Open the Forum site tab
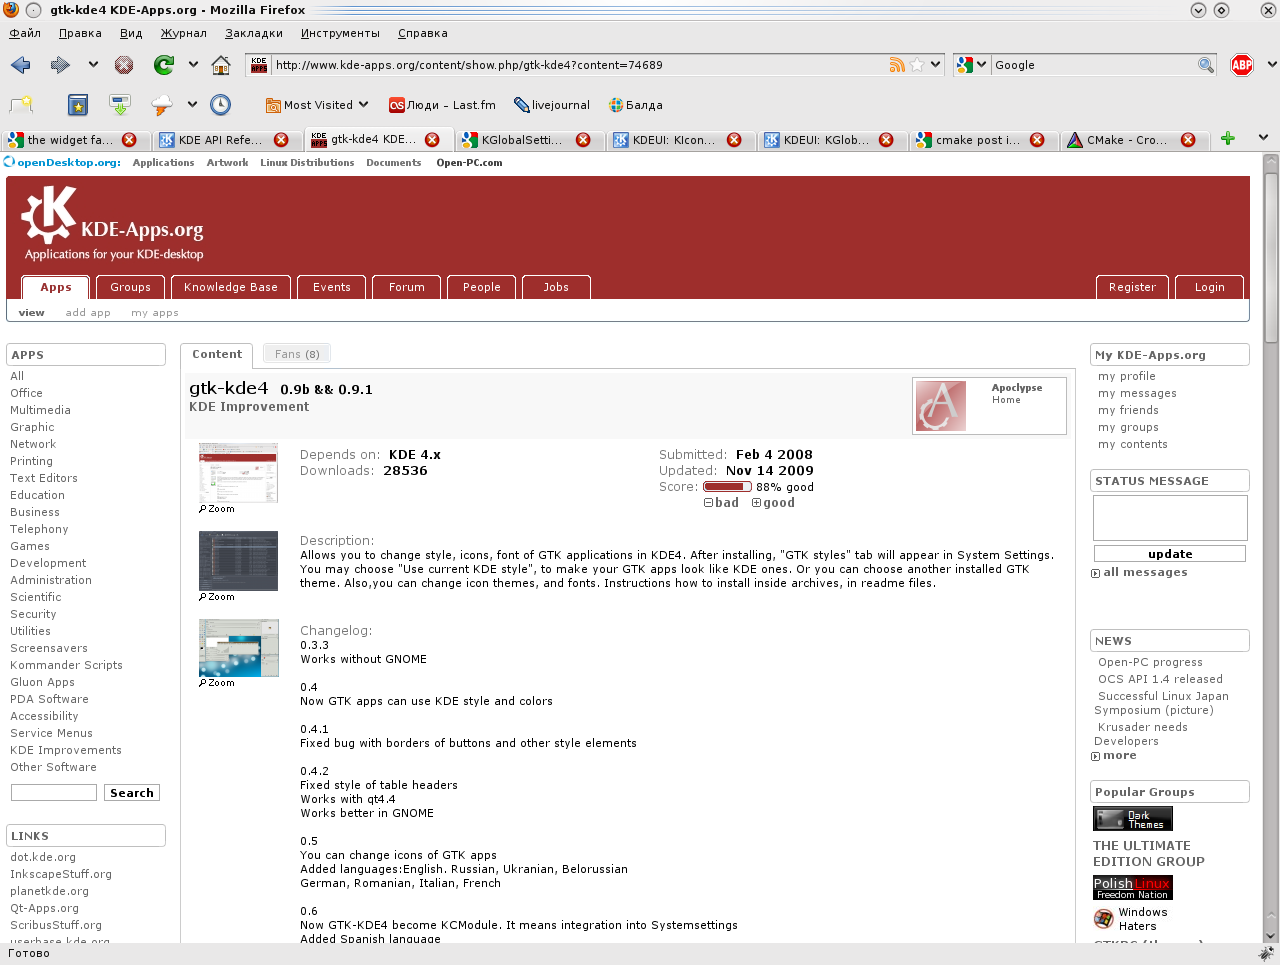1280x965 pixels. 407,287
